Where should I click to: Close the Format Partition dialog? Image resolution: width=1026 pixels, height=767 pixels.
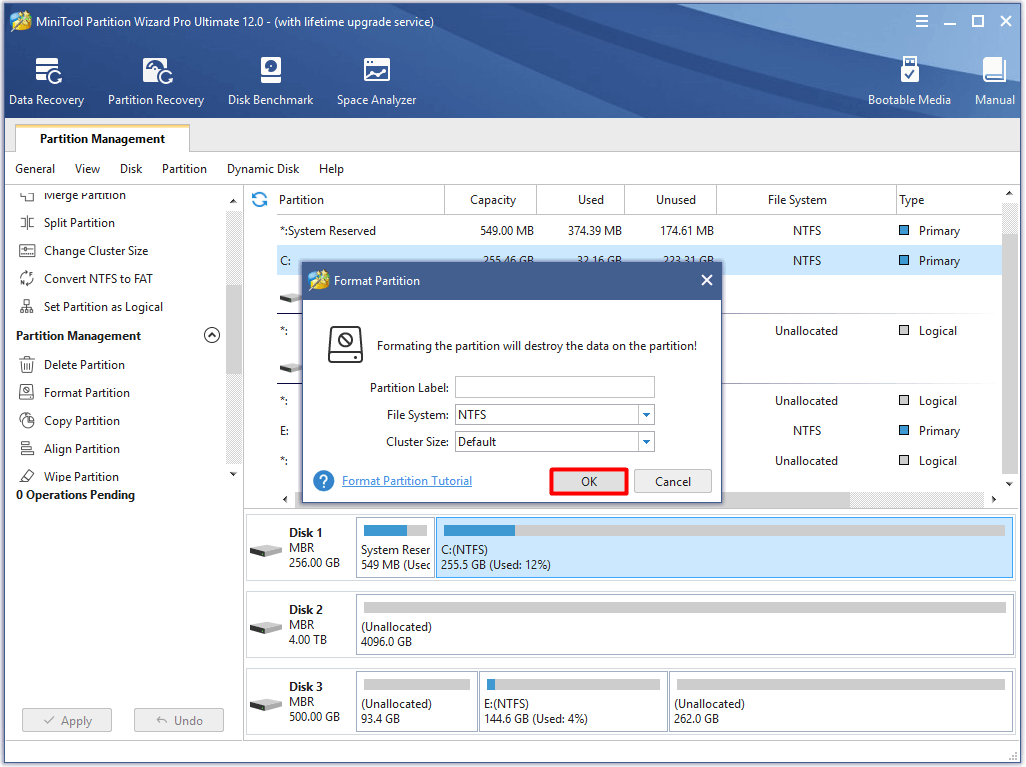click(x=707, y=280)
